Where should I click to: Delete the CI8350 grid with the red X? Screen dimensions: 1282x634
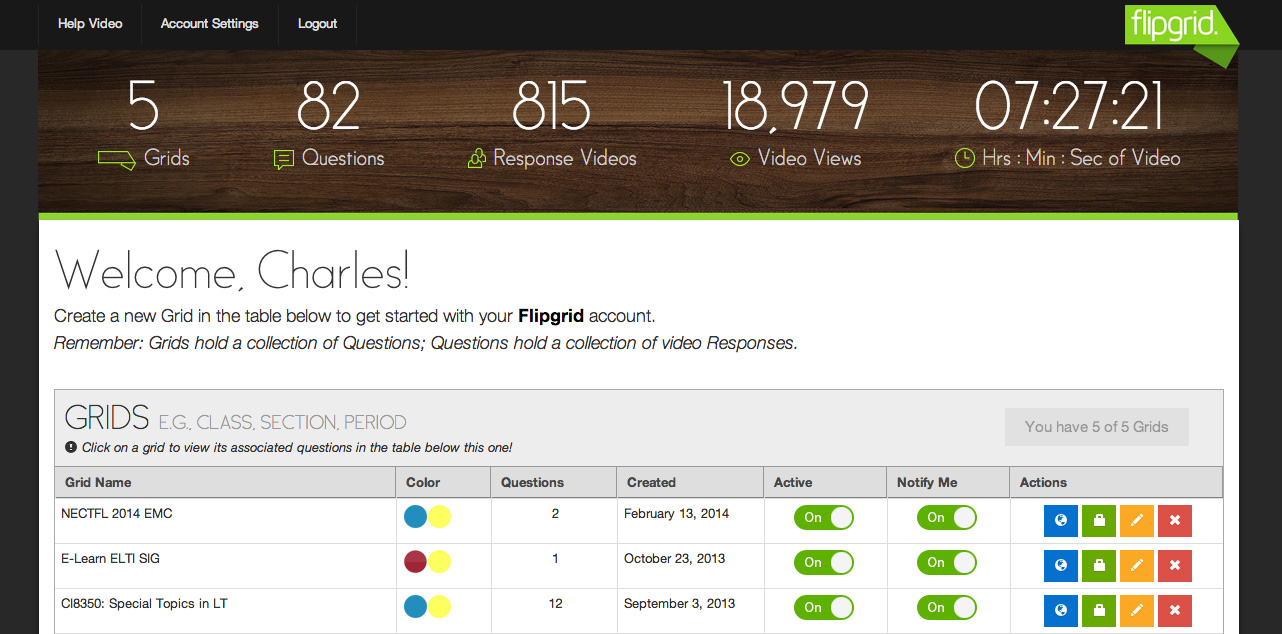(x=1175, y=610)
